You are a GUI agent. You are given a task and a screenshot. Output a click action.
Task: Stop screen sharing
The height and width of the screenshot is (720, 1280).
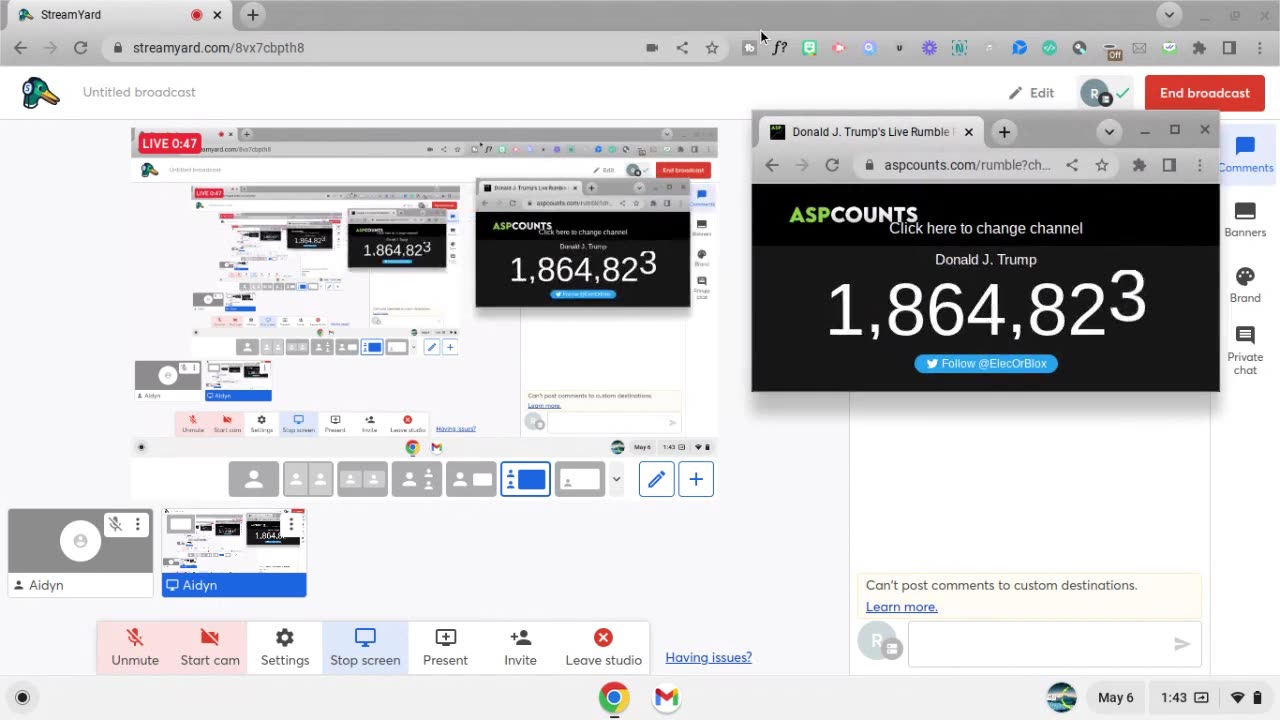coord(365,647)
